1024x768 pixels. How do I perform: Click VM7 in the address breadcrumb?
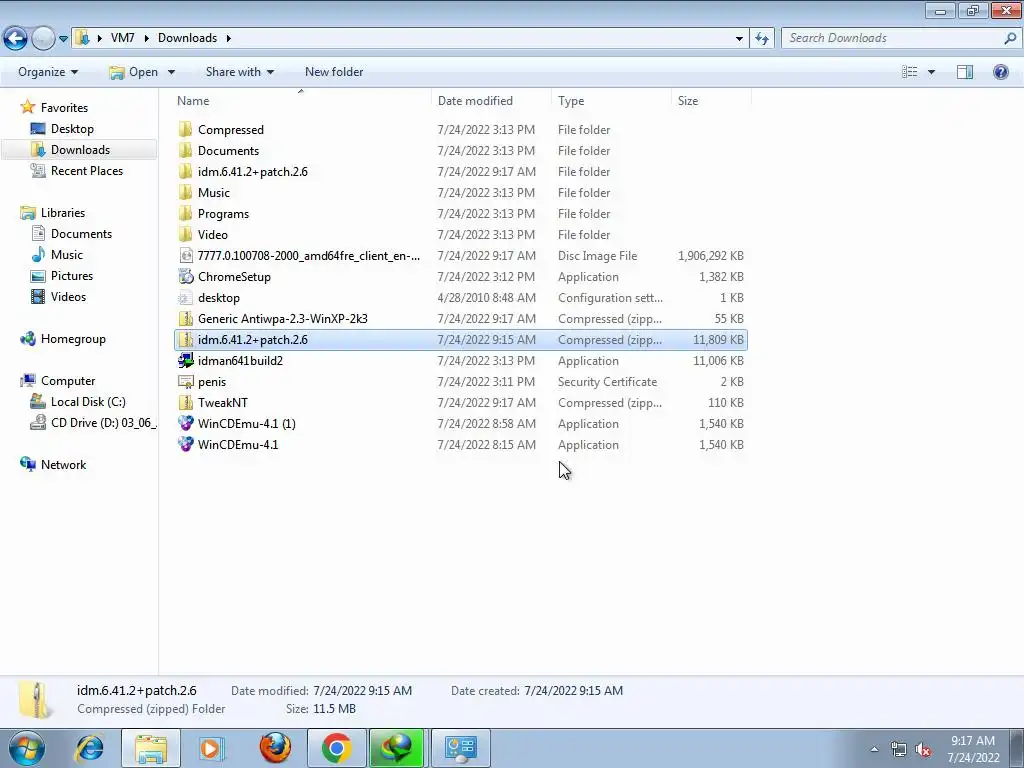tap(123, 38)
